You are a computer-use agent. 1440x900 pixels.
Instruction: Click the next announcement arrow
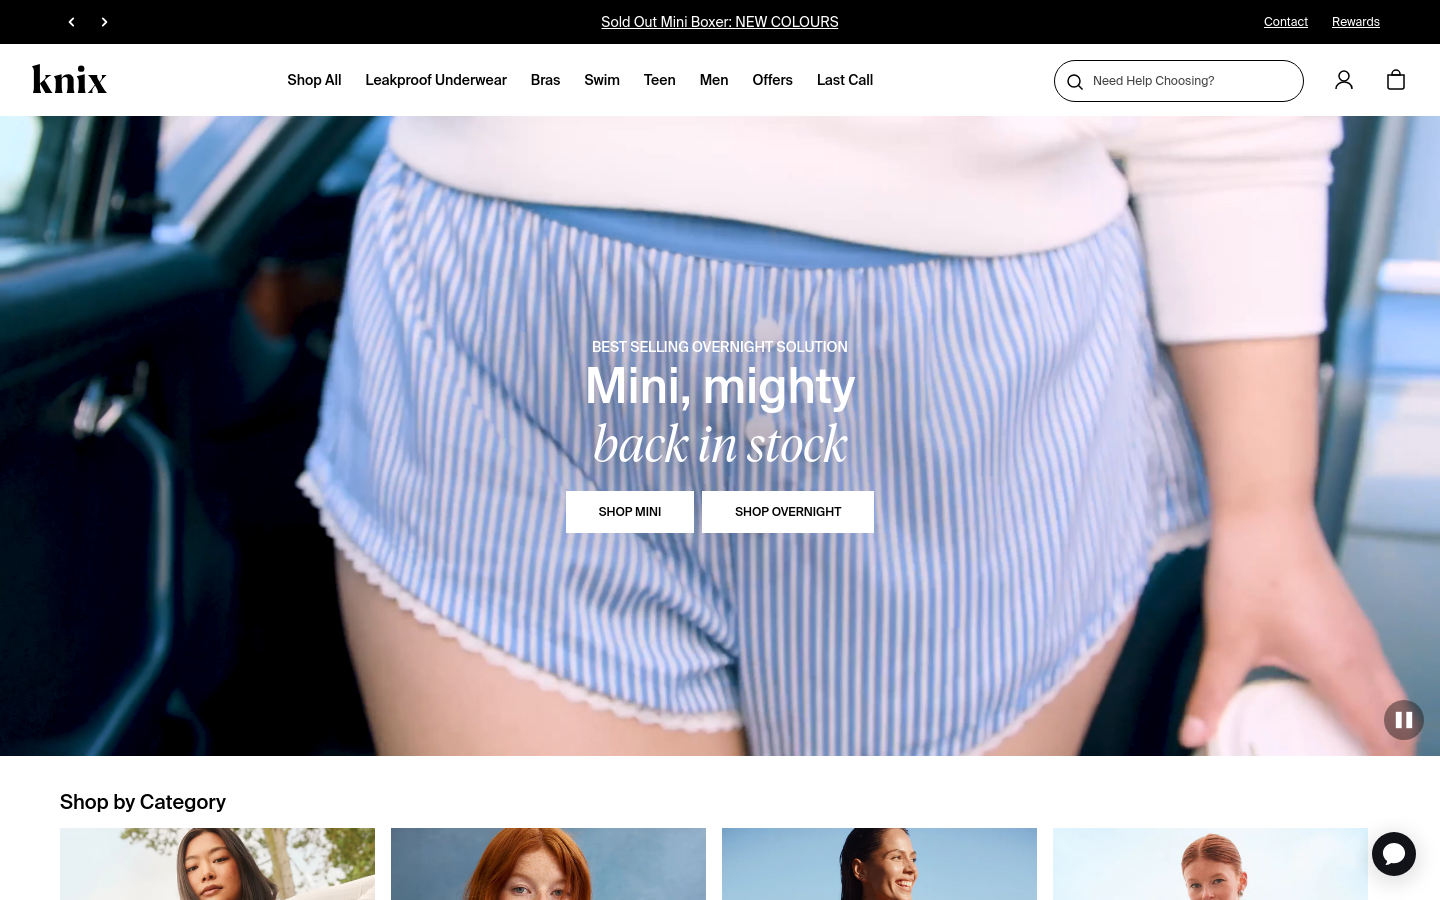click(104, 22)
